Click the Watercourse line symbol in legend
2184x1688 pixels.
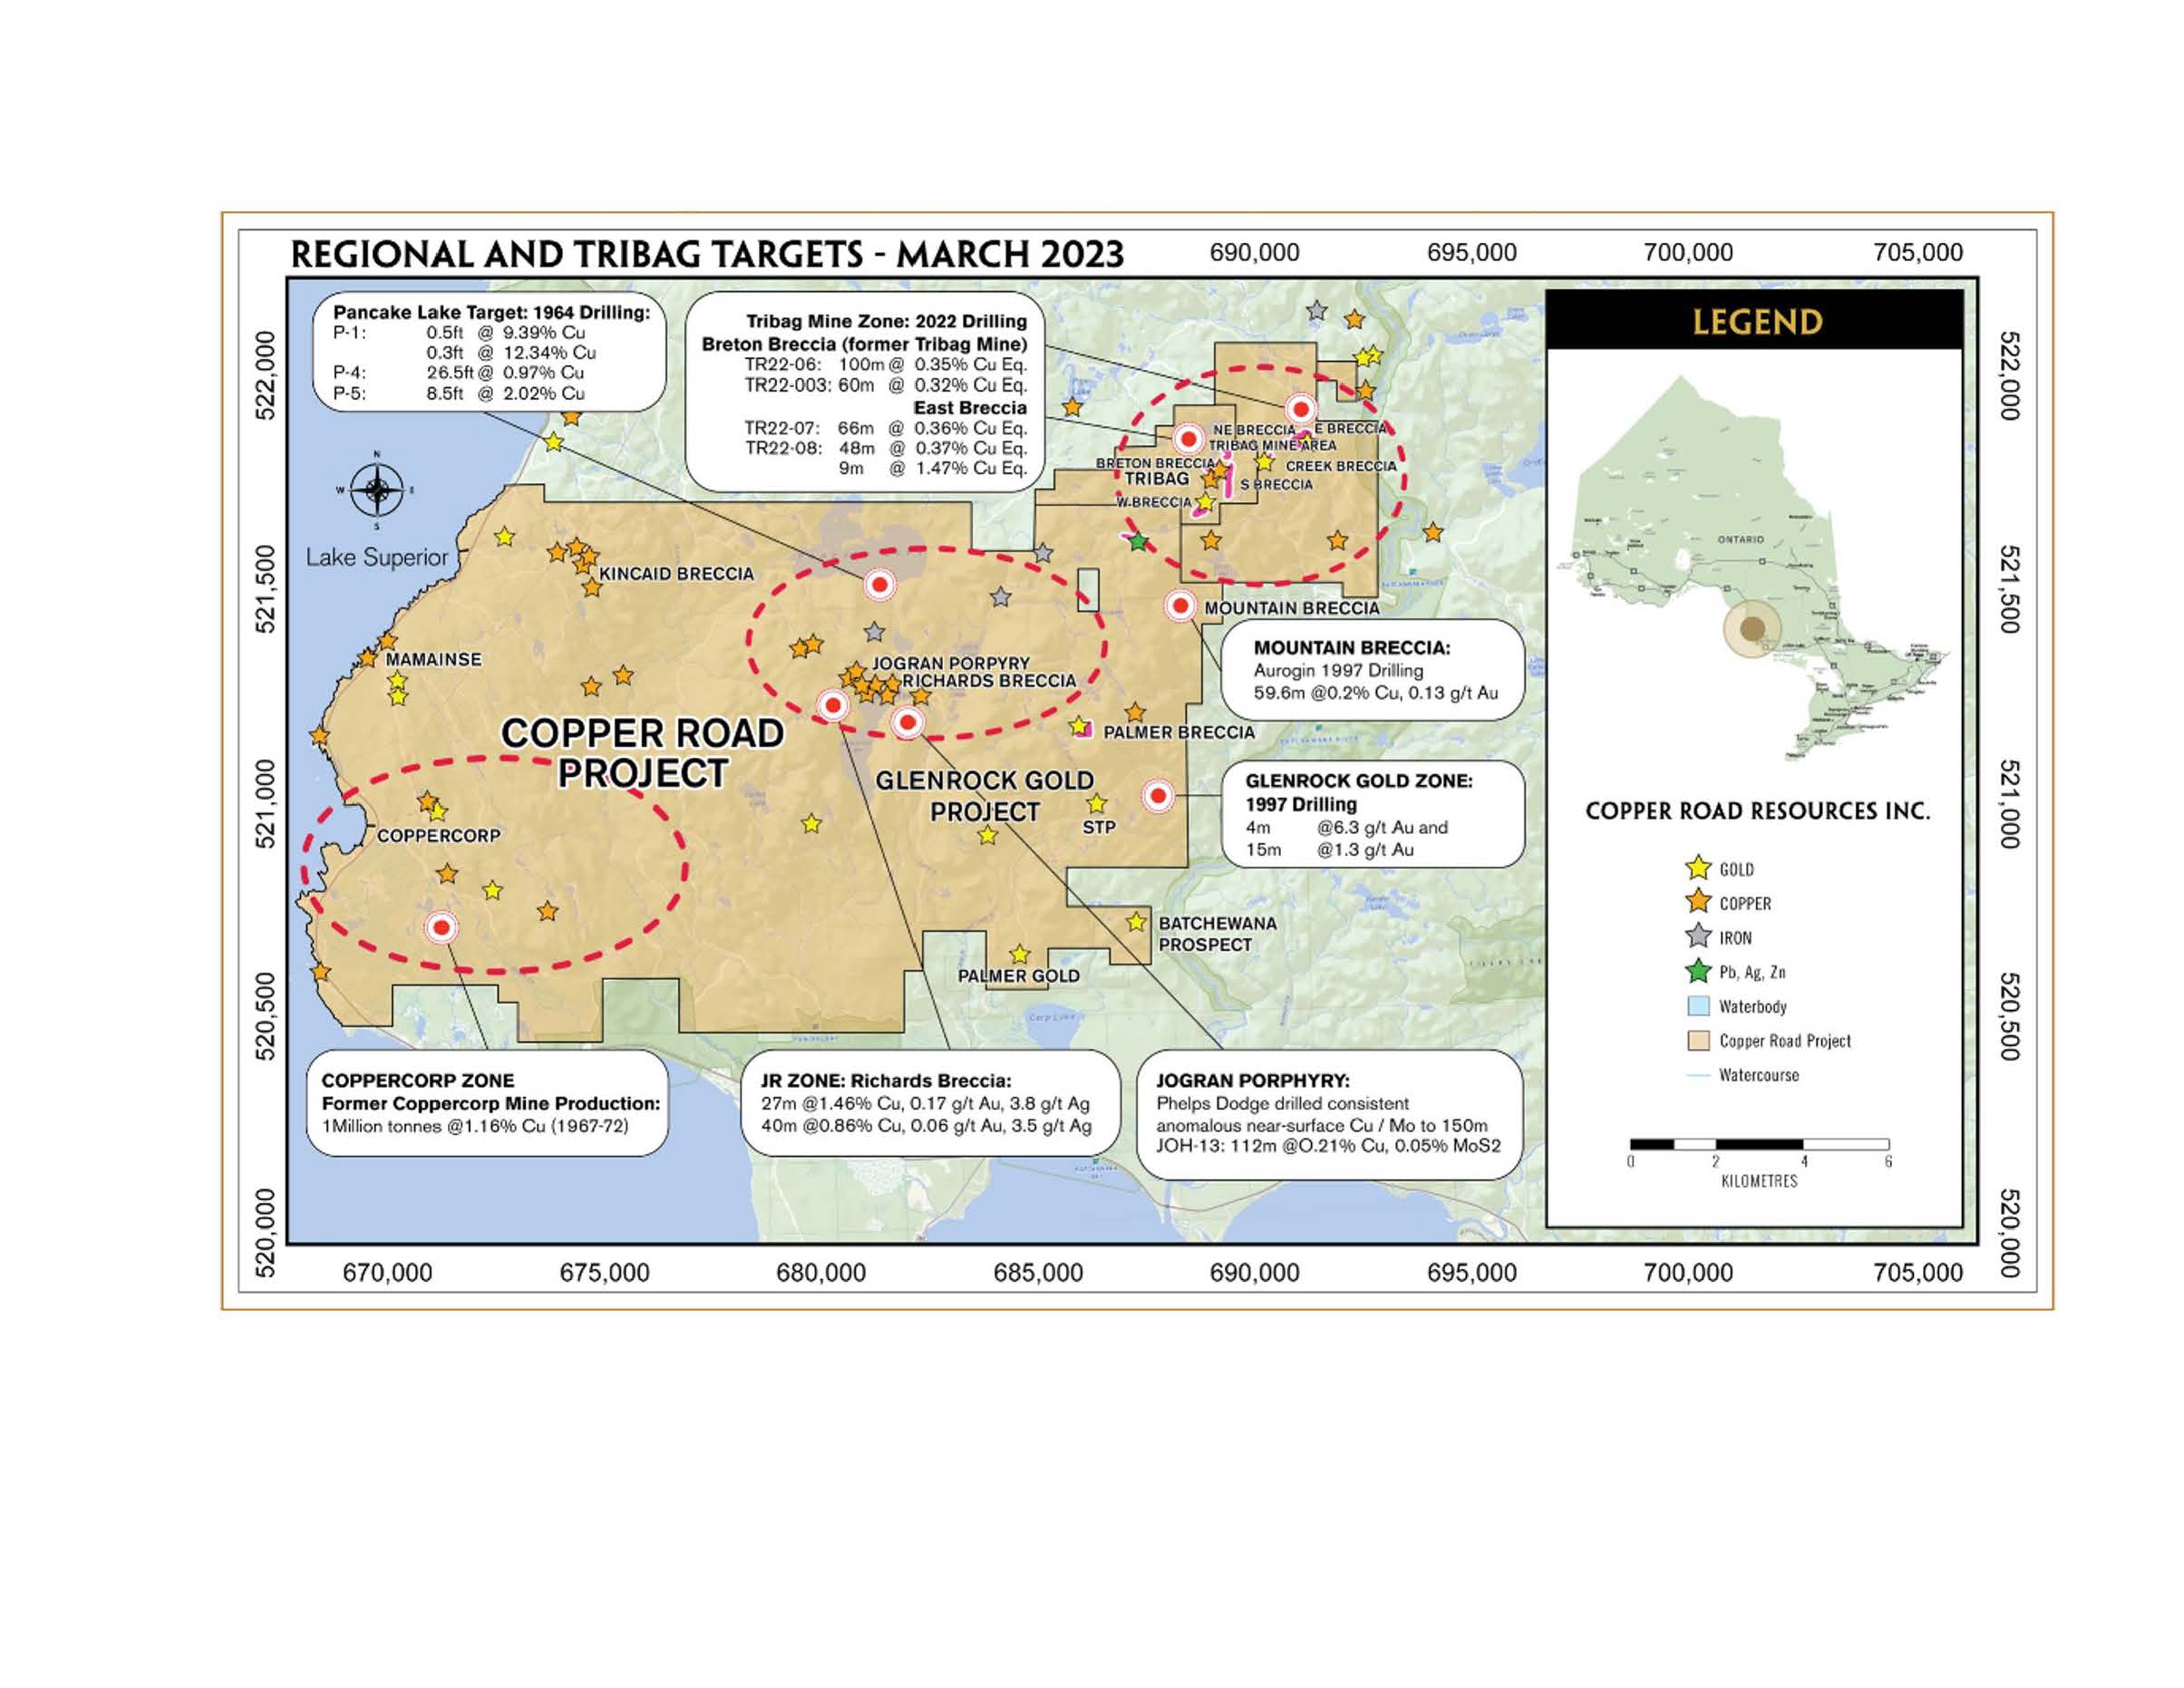pos(1698,1075)
